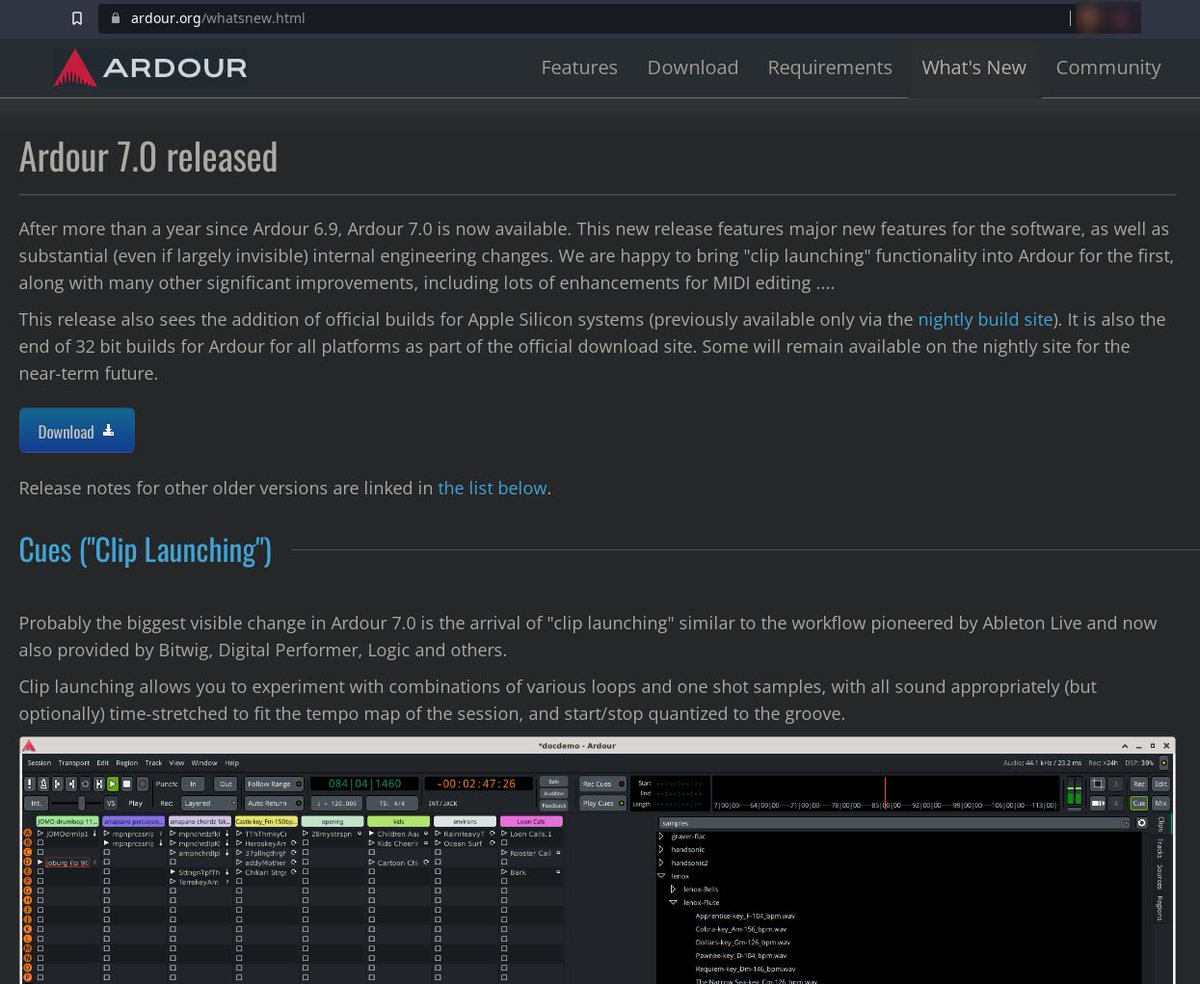Screen dimensions: 1200x984
Task: Toggle the Audition indicator button
Action: [553, 793]
